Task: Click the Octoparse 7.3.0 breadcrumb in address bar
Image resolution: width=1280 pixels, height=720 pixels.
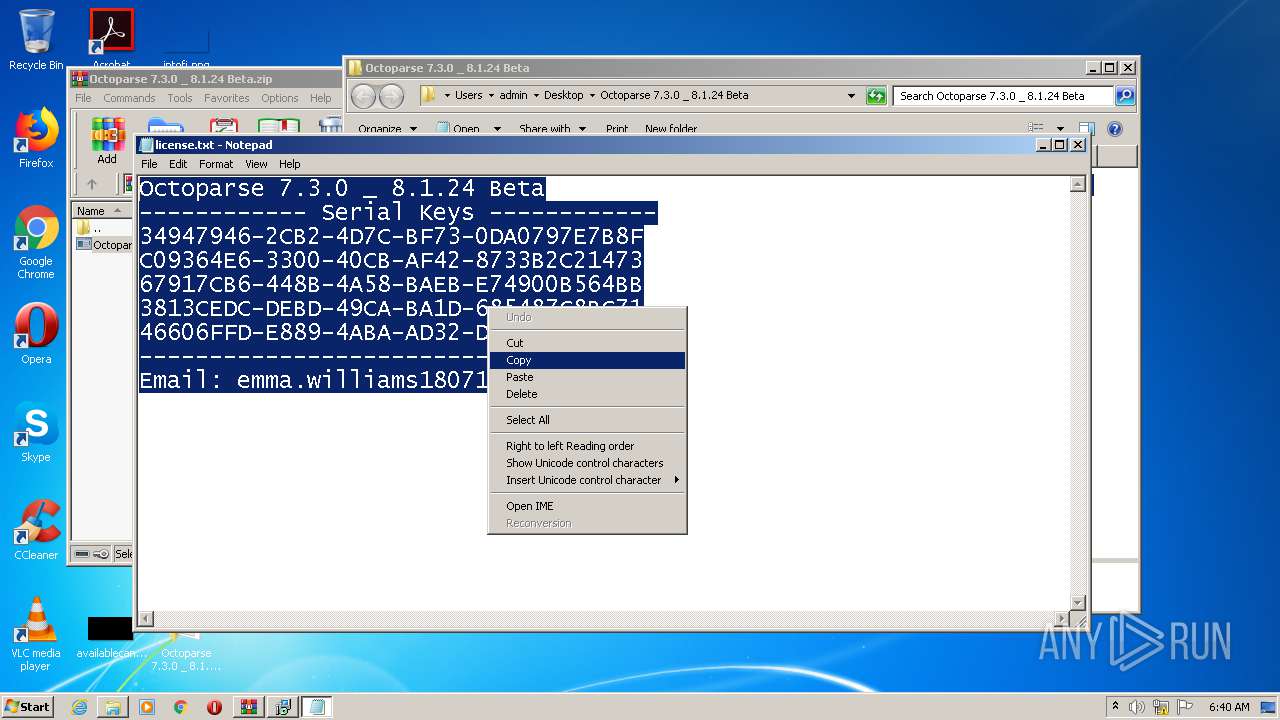Action: pyautogui.click(x=674, y=95)
